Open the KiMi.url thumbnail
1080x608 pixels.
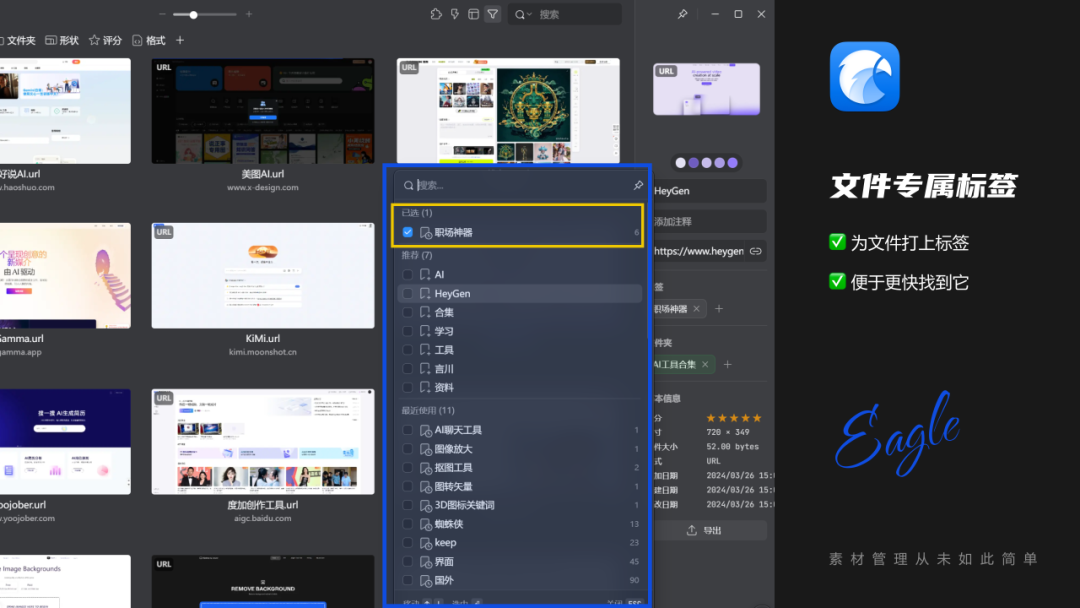pyautogui.click(x=262, y=275)
